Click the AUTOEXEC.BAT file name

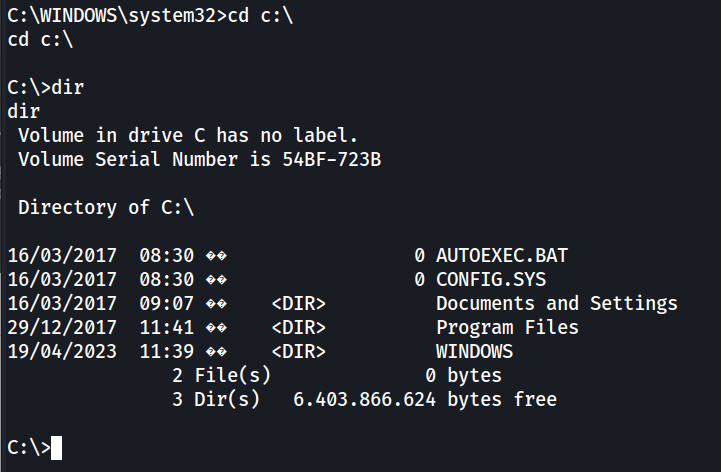coord(502,256)
